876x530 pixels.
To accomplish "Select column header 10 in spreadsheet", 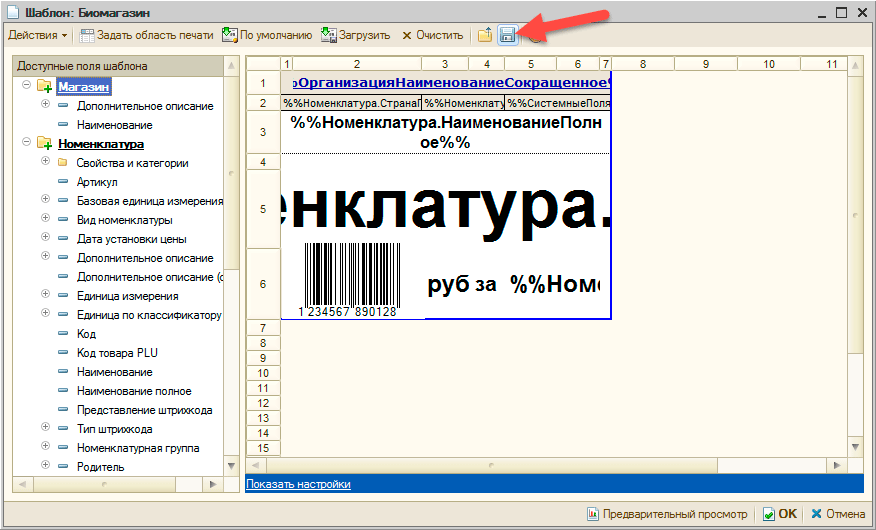I will [769, 64].
